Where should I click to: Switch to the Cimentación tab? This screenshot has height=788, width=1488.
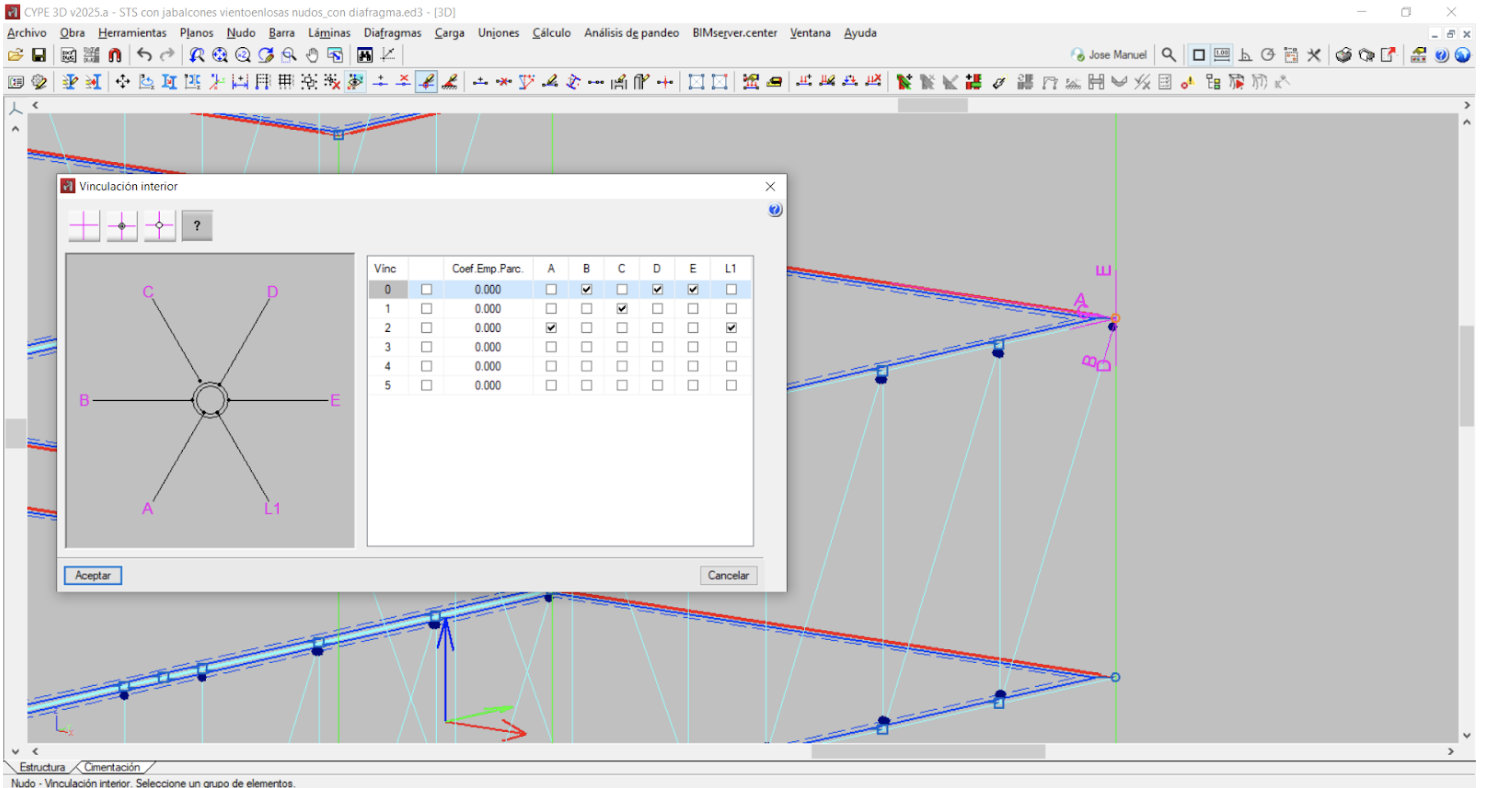point(112,767)
